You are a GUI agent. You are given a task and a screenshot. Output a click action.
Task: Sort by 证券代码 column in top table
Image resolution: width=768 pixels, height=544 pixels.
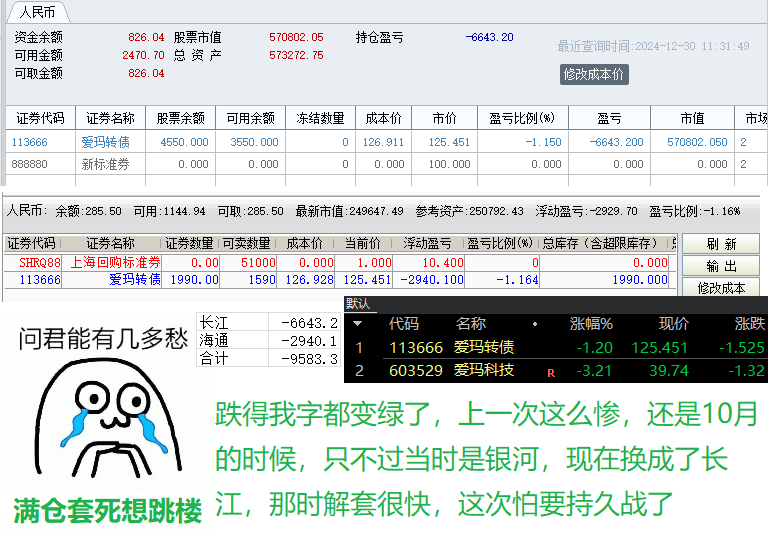[40, 118]
